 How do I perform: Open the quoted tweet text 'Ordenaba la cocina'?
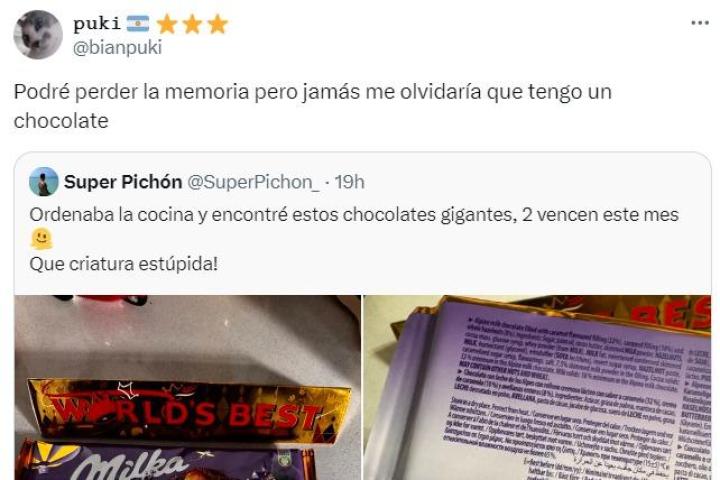click(x=354, y=215)
